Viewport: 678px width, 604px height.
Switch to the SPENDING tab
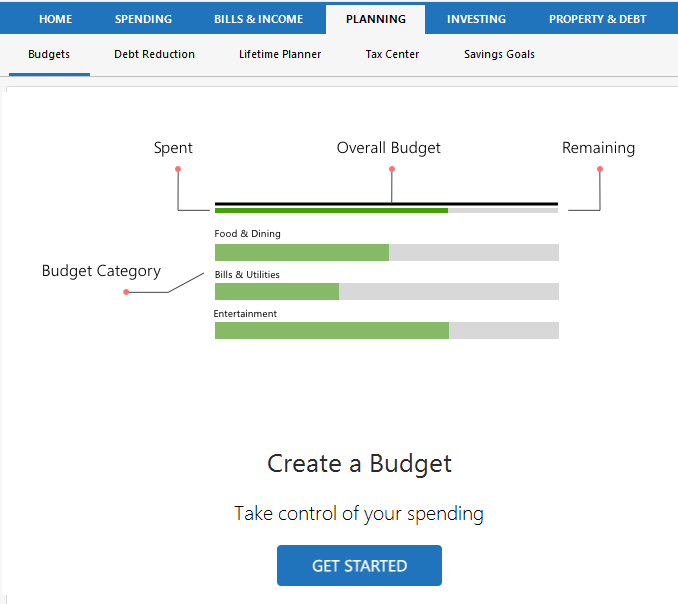tap(143, 19)
